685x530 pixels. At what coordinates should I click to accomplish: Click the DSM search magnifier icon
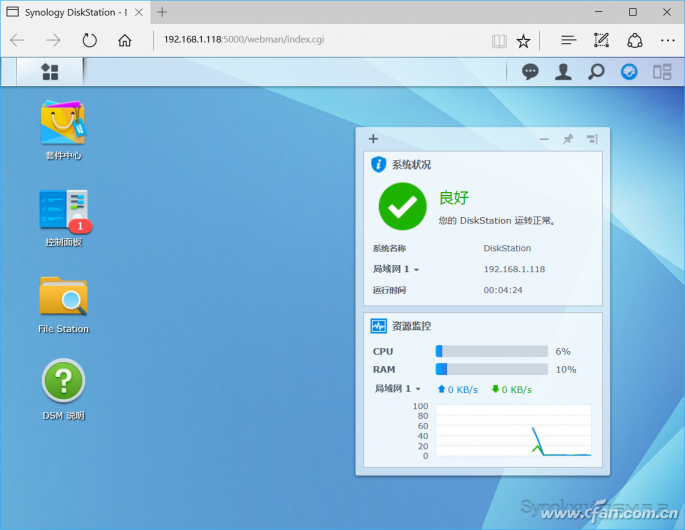click(x=596, y=72)
